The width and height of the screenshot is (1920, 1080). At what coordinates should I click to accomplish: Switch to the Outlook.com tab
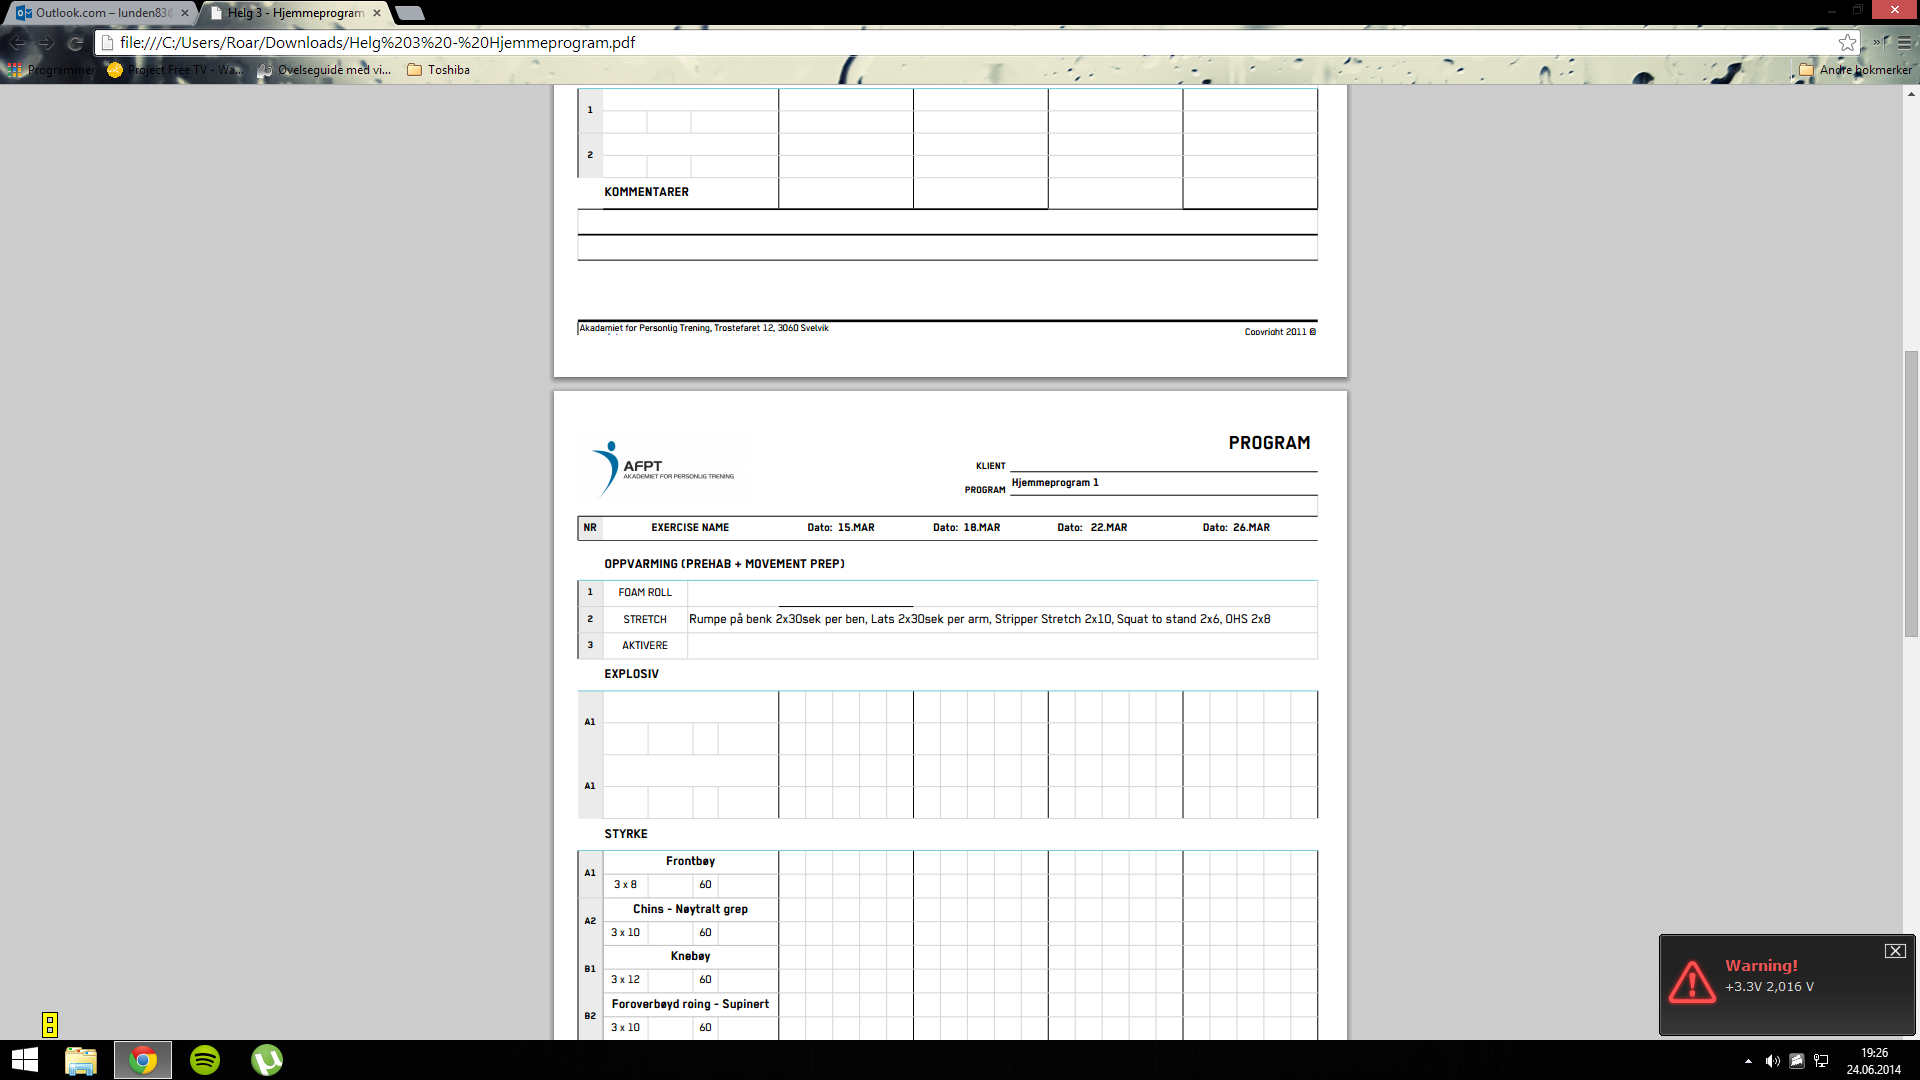pos(100,13)
